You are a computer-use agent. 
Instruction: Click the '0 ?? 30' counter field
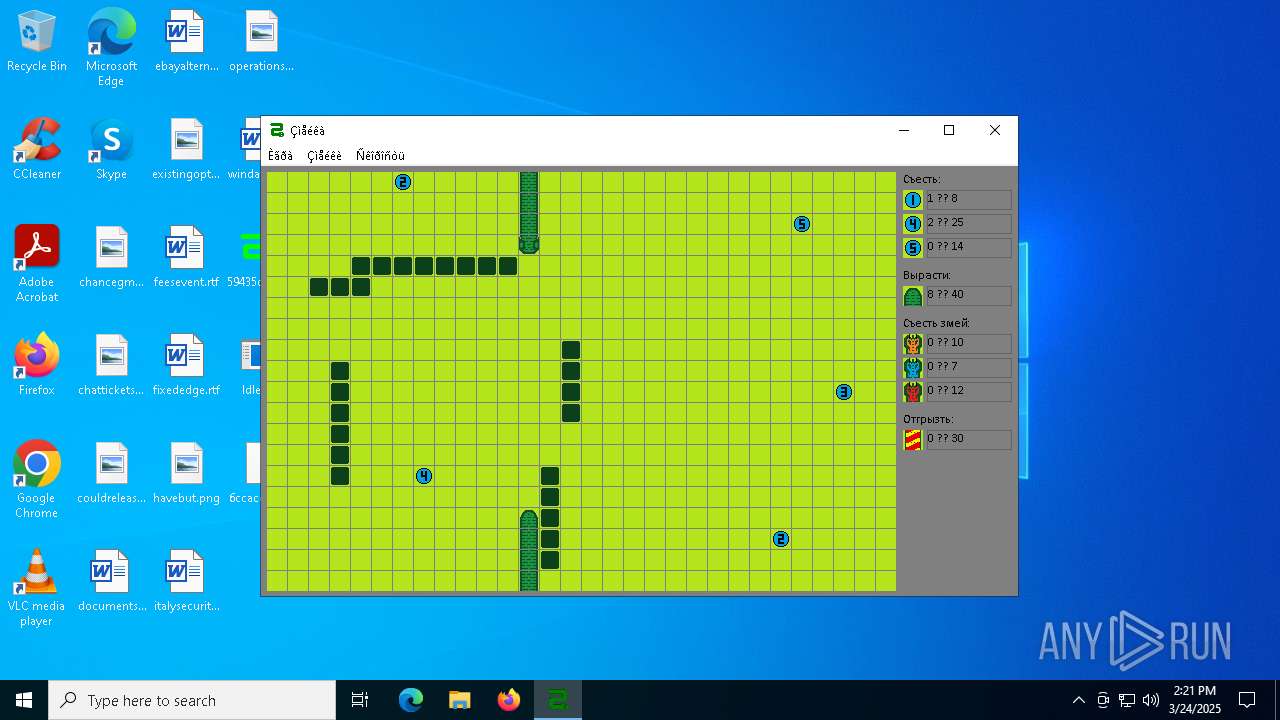968,440
